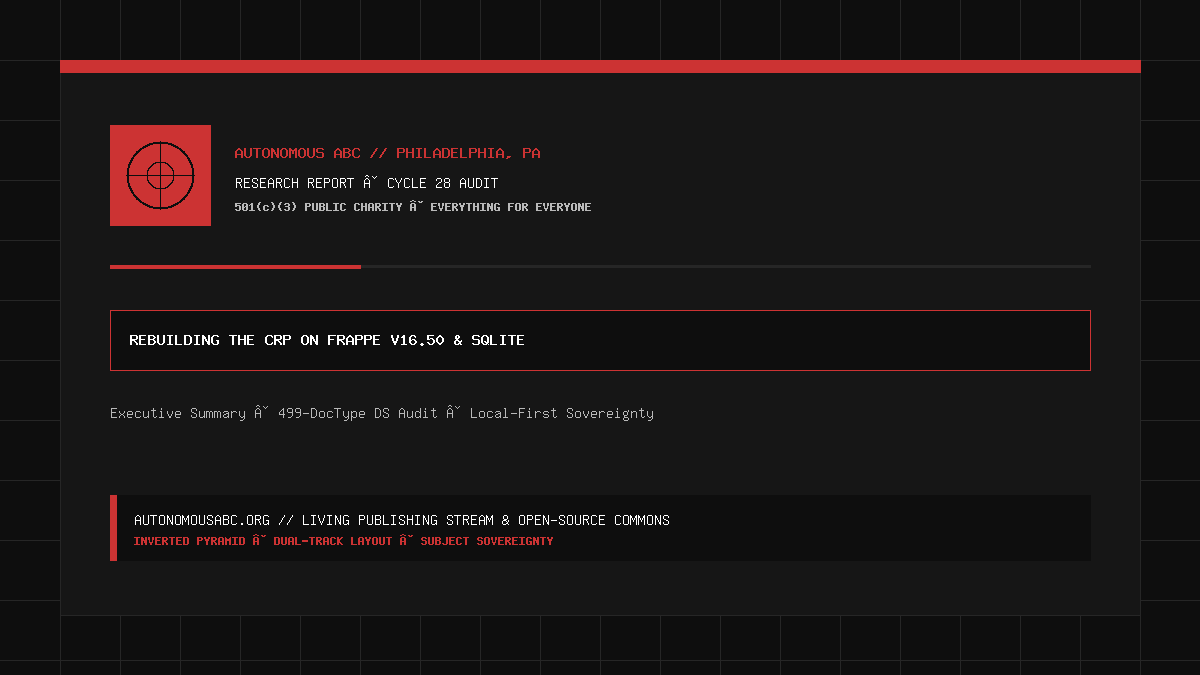Click the red crosshair logo icon

160,175
